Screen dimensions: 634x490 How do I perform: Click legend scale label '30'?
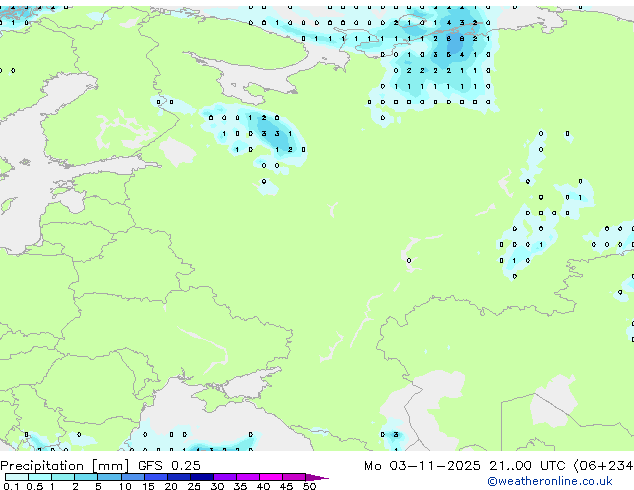(217, 486)
